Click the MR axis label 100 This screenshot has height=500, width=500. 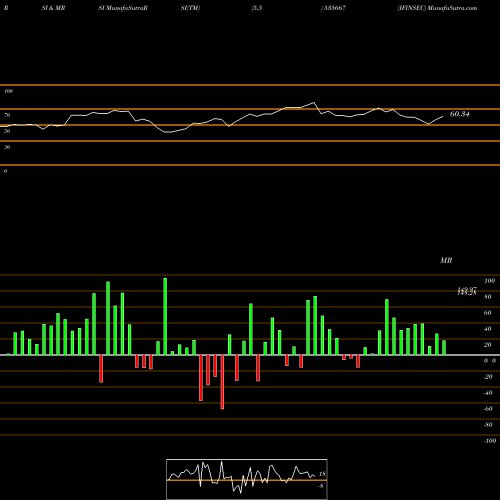489,281
